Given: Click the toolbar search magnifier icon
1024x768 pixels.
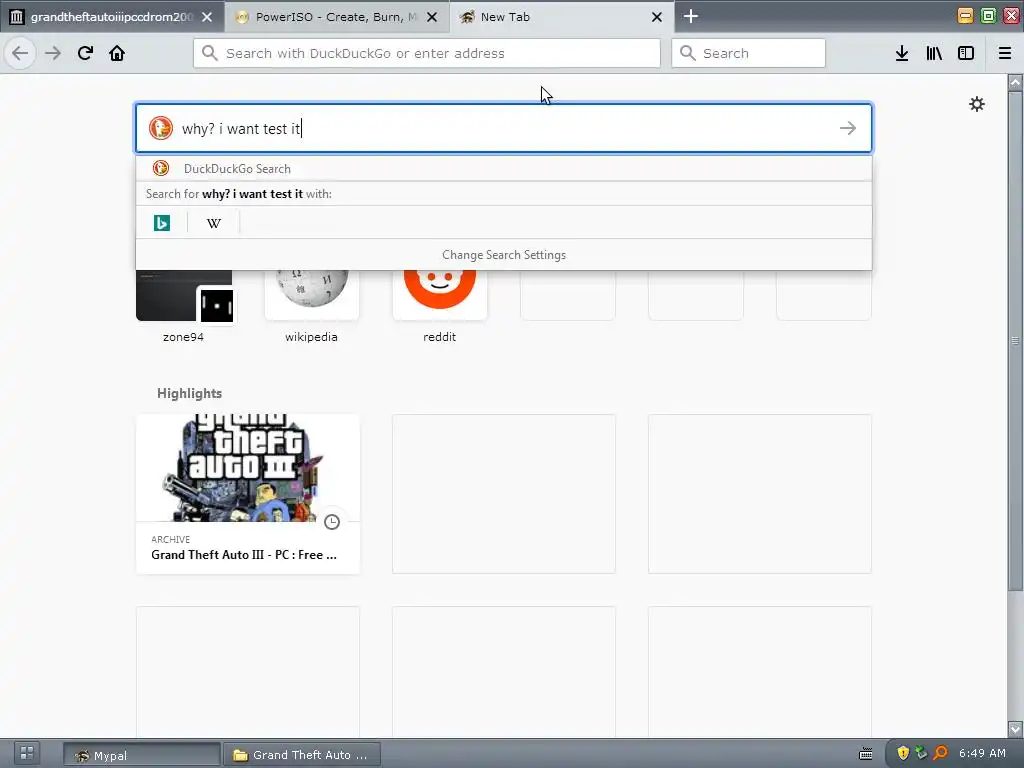Looking at the screenshot, I should [x=687, y=53].
